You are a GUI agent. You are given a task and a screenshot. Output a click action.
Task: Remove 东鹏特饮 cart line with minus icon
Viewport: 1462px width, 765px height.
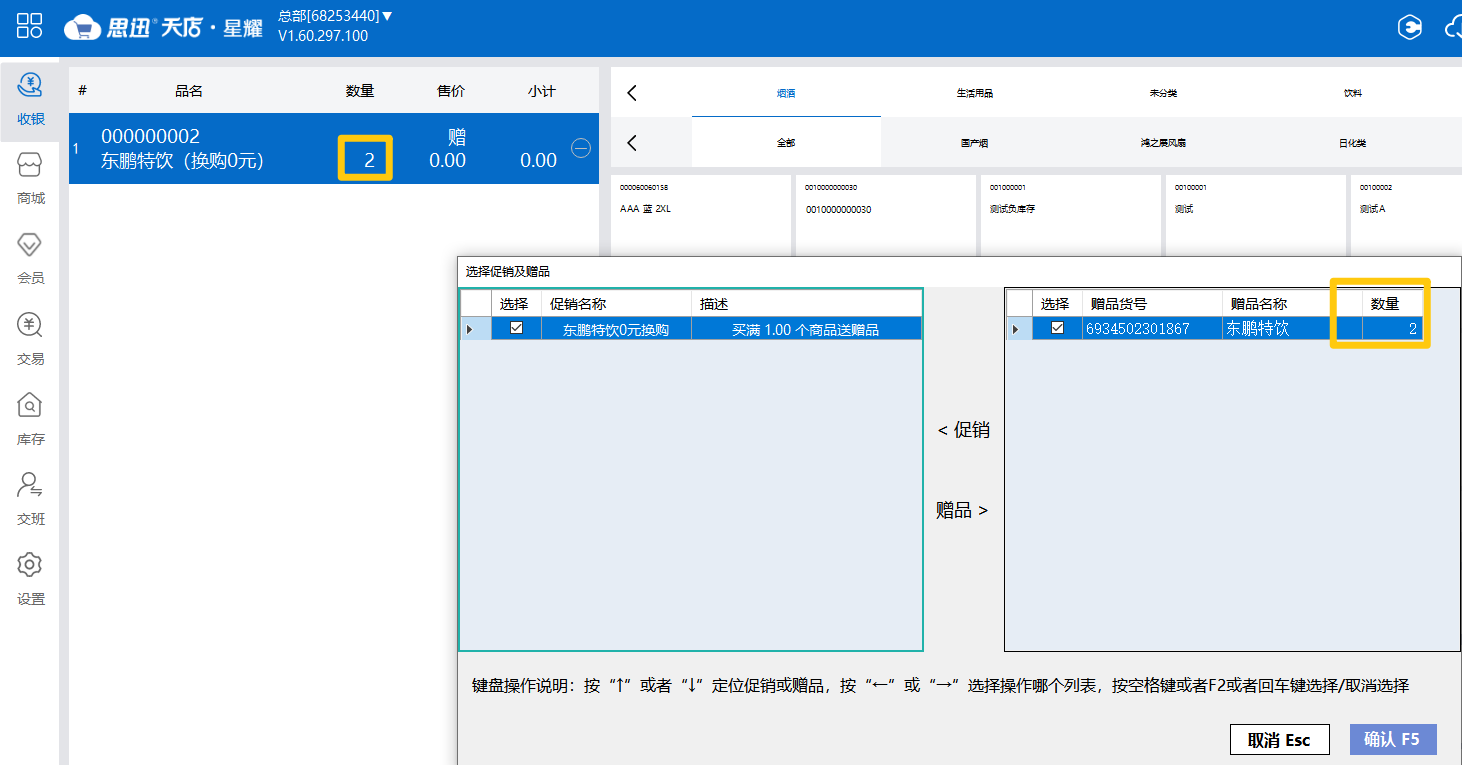point(581,148)
